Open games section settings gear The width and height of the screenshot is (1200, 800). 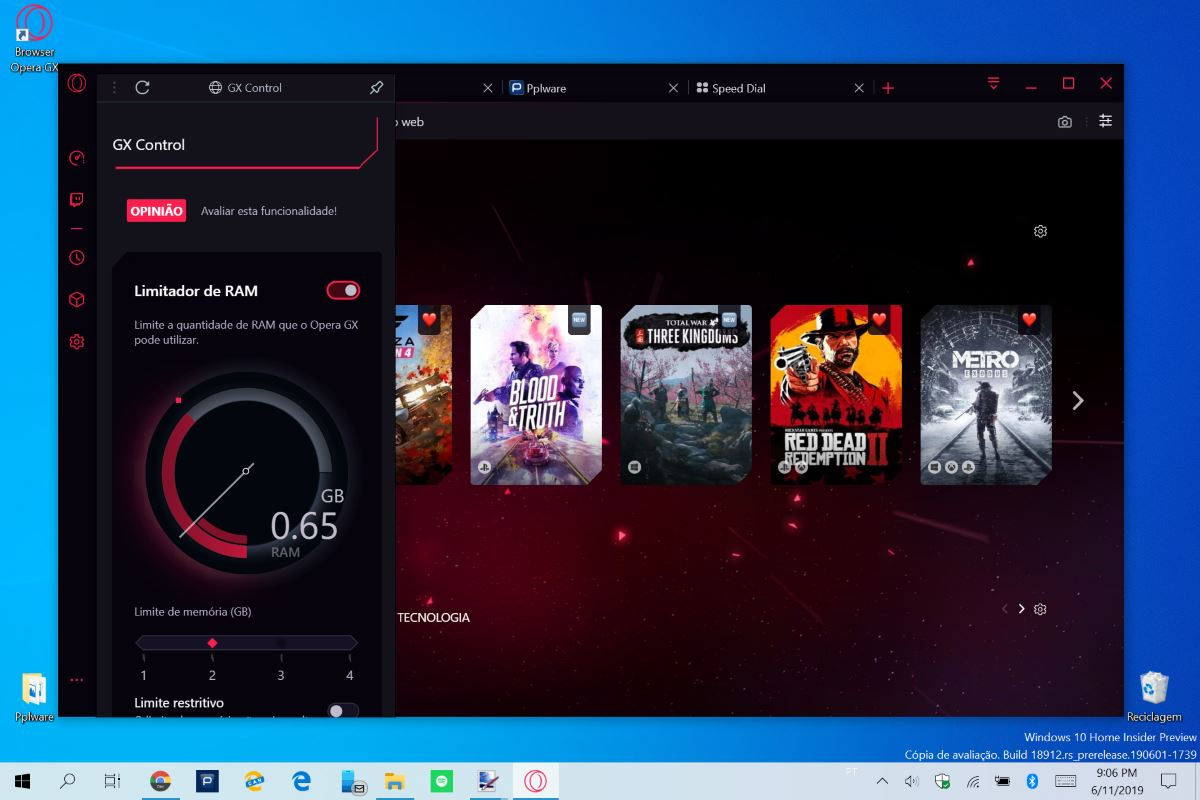tap(1040, 231)
